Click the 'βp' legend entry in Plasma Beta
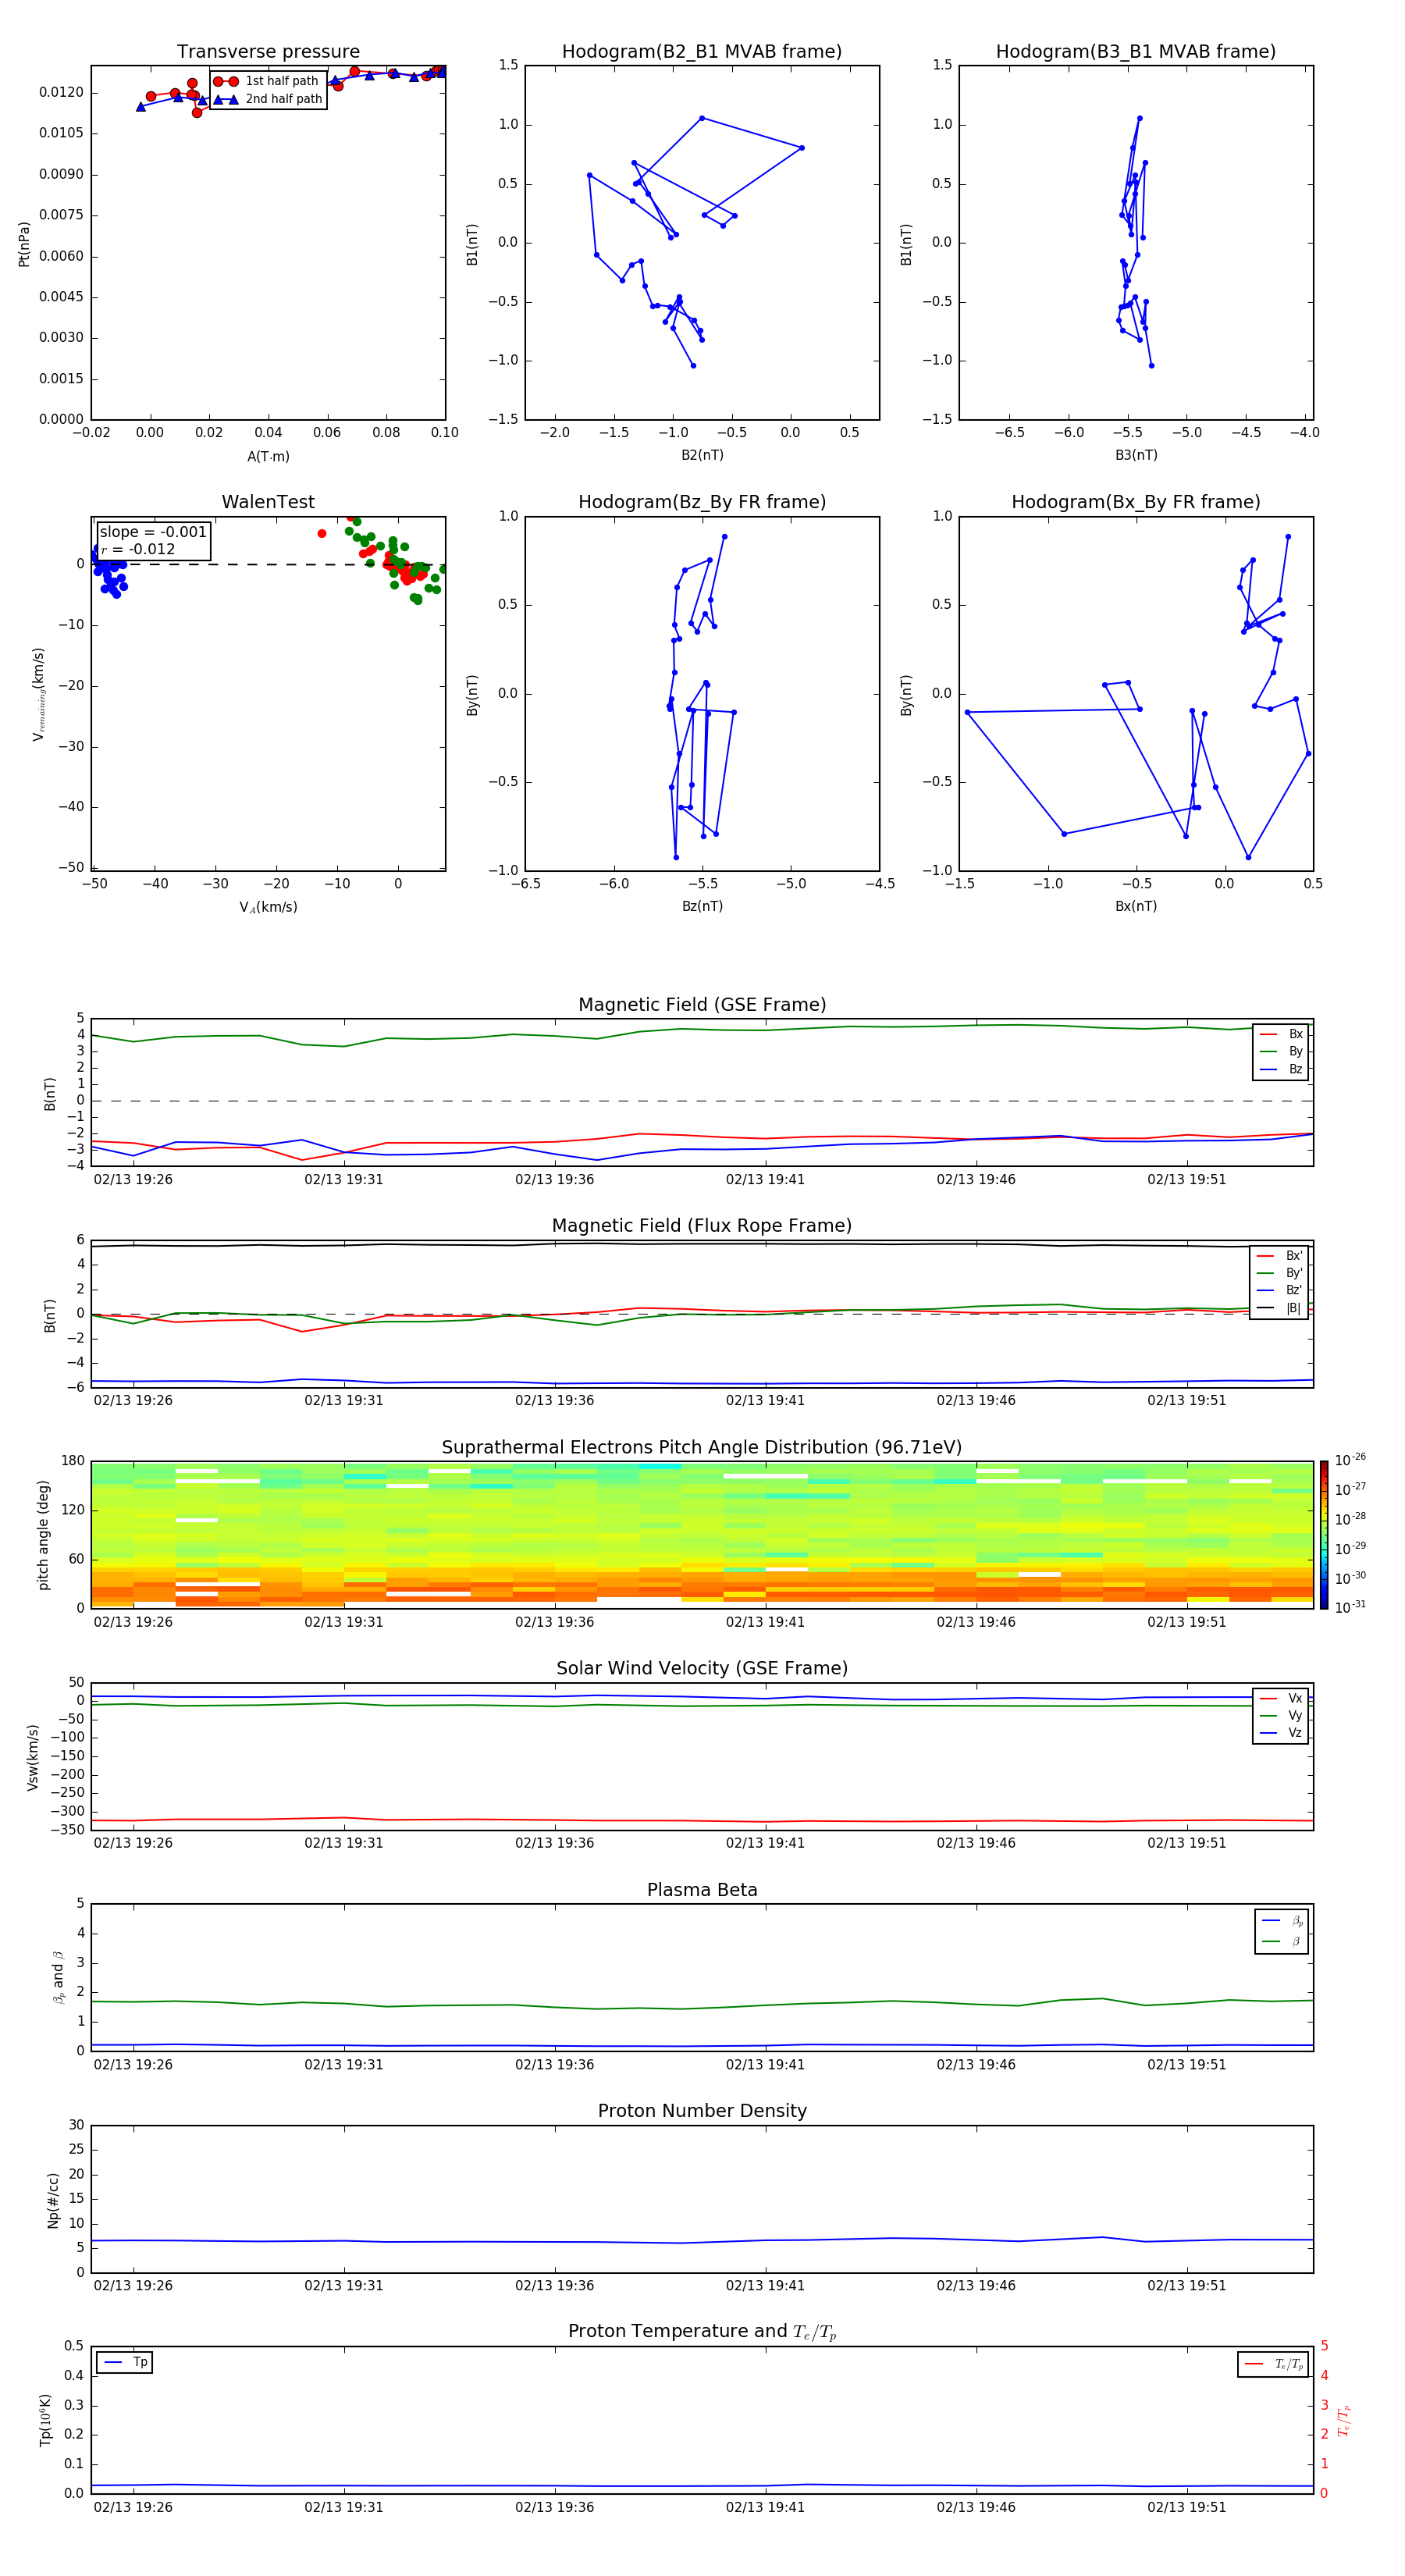Screen dimensions: 1405x2576 [1283, 1921]
